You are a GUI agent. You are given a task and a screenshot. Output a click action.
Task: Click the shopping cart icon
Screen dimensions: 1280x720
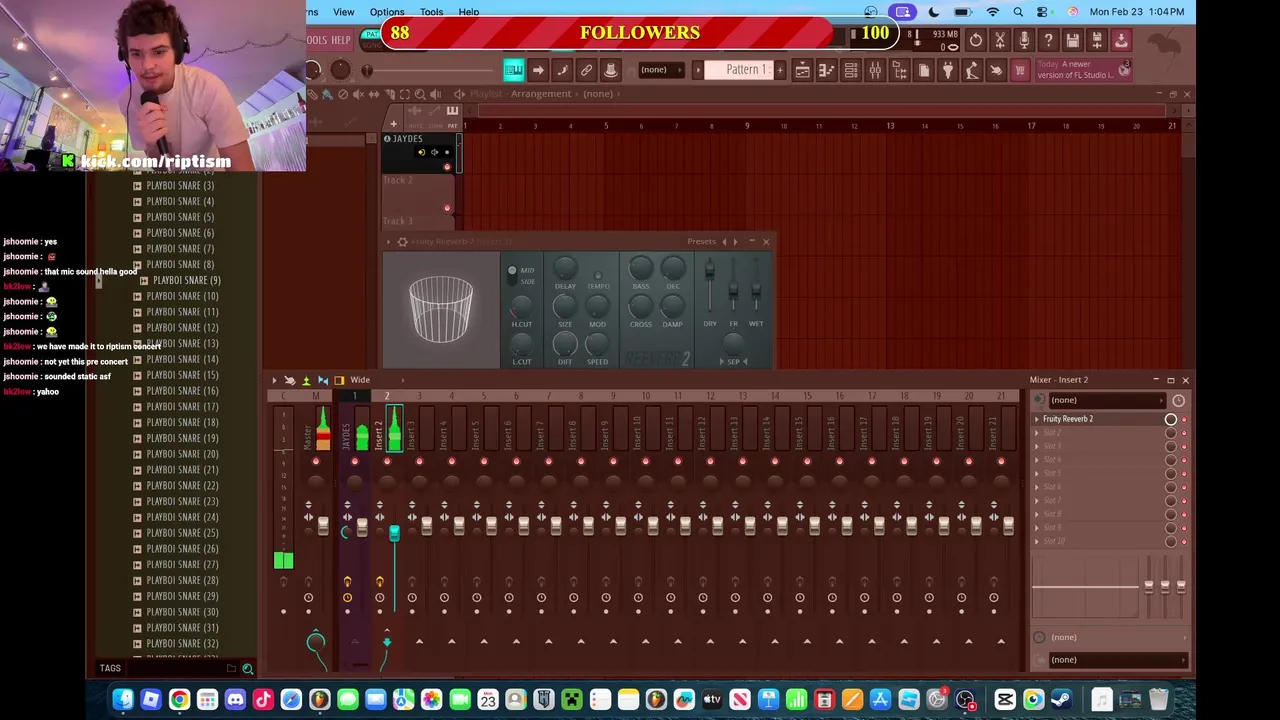(x=1020, y=70)
